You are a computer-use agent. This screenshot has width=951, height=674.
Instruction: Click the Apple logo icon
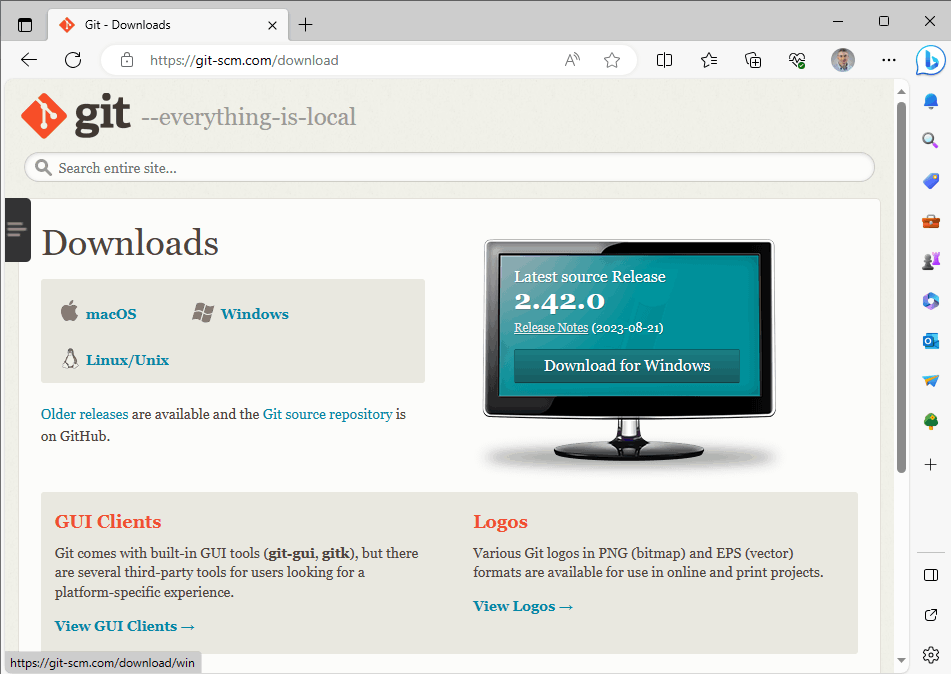(x=69, y=311)
